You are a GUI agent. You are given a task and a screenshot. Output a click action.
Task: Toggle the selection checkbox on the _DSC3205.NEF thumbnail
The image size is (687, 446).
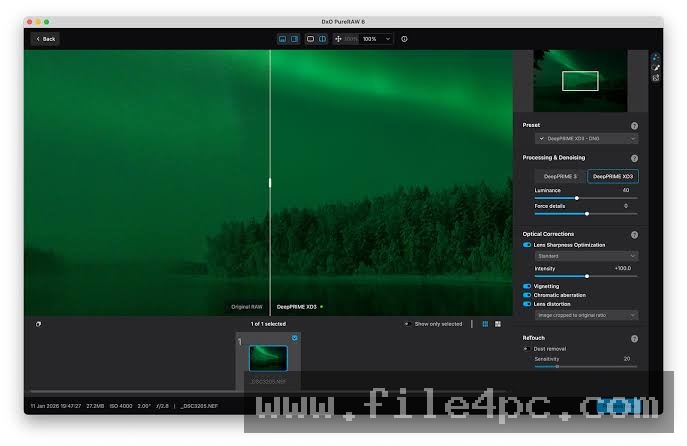coord(294,338)
